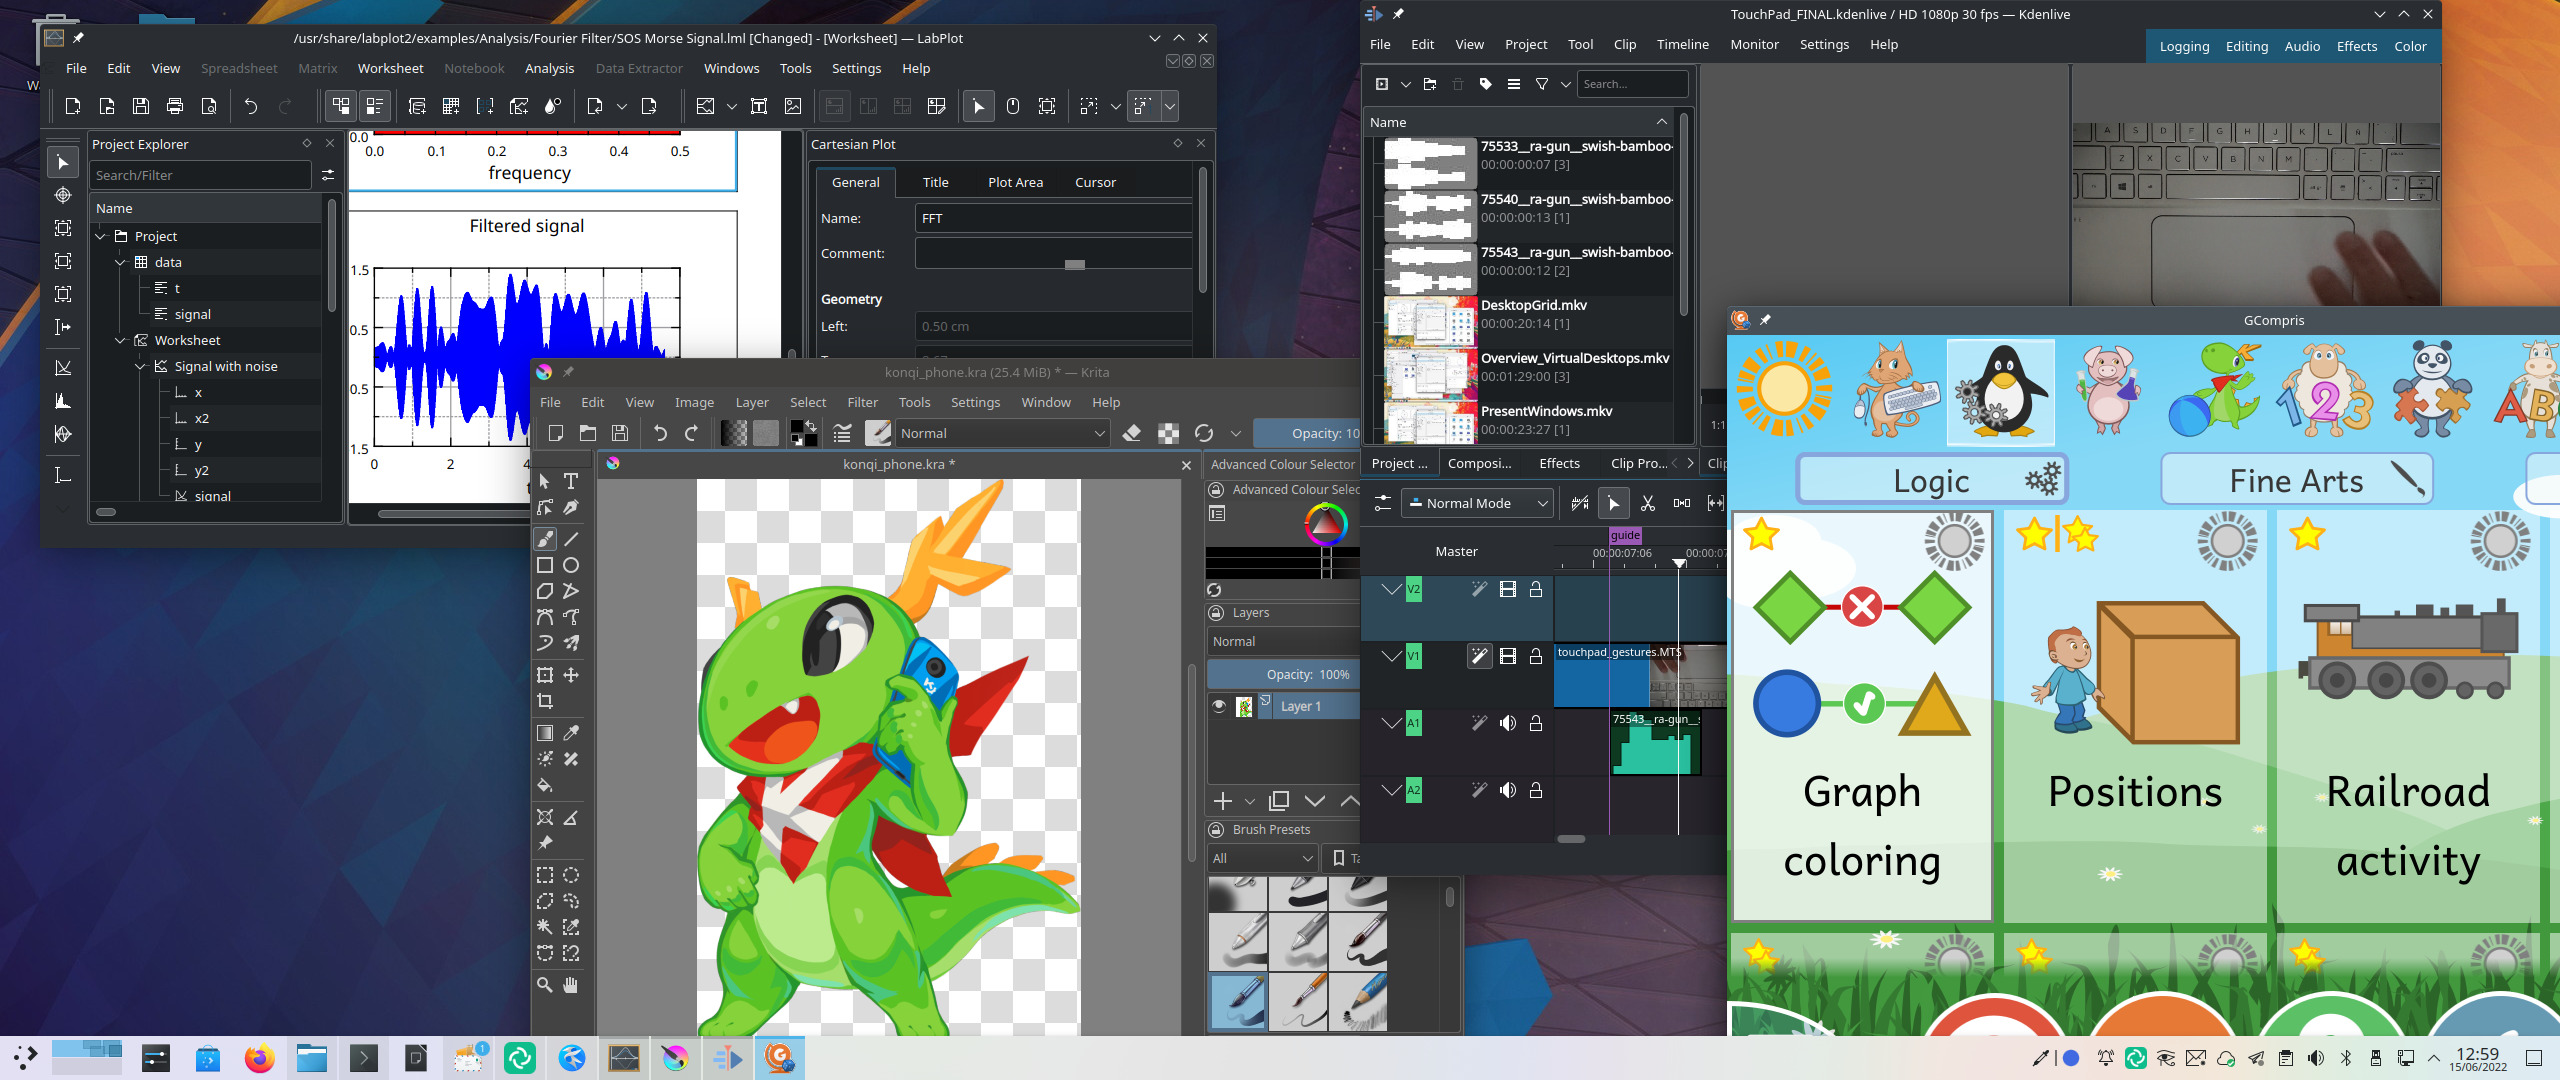Launch the Positions activity in GCompris
The height and width of the screenshot is (1080, 2560).
pyautogui.click(x=2134, y=716)
